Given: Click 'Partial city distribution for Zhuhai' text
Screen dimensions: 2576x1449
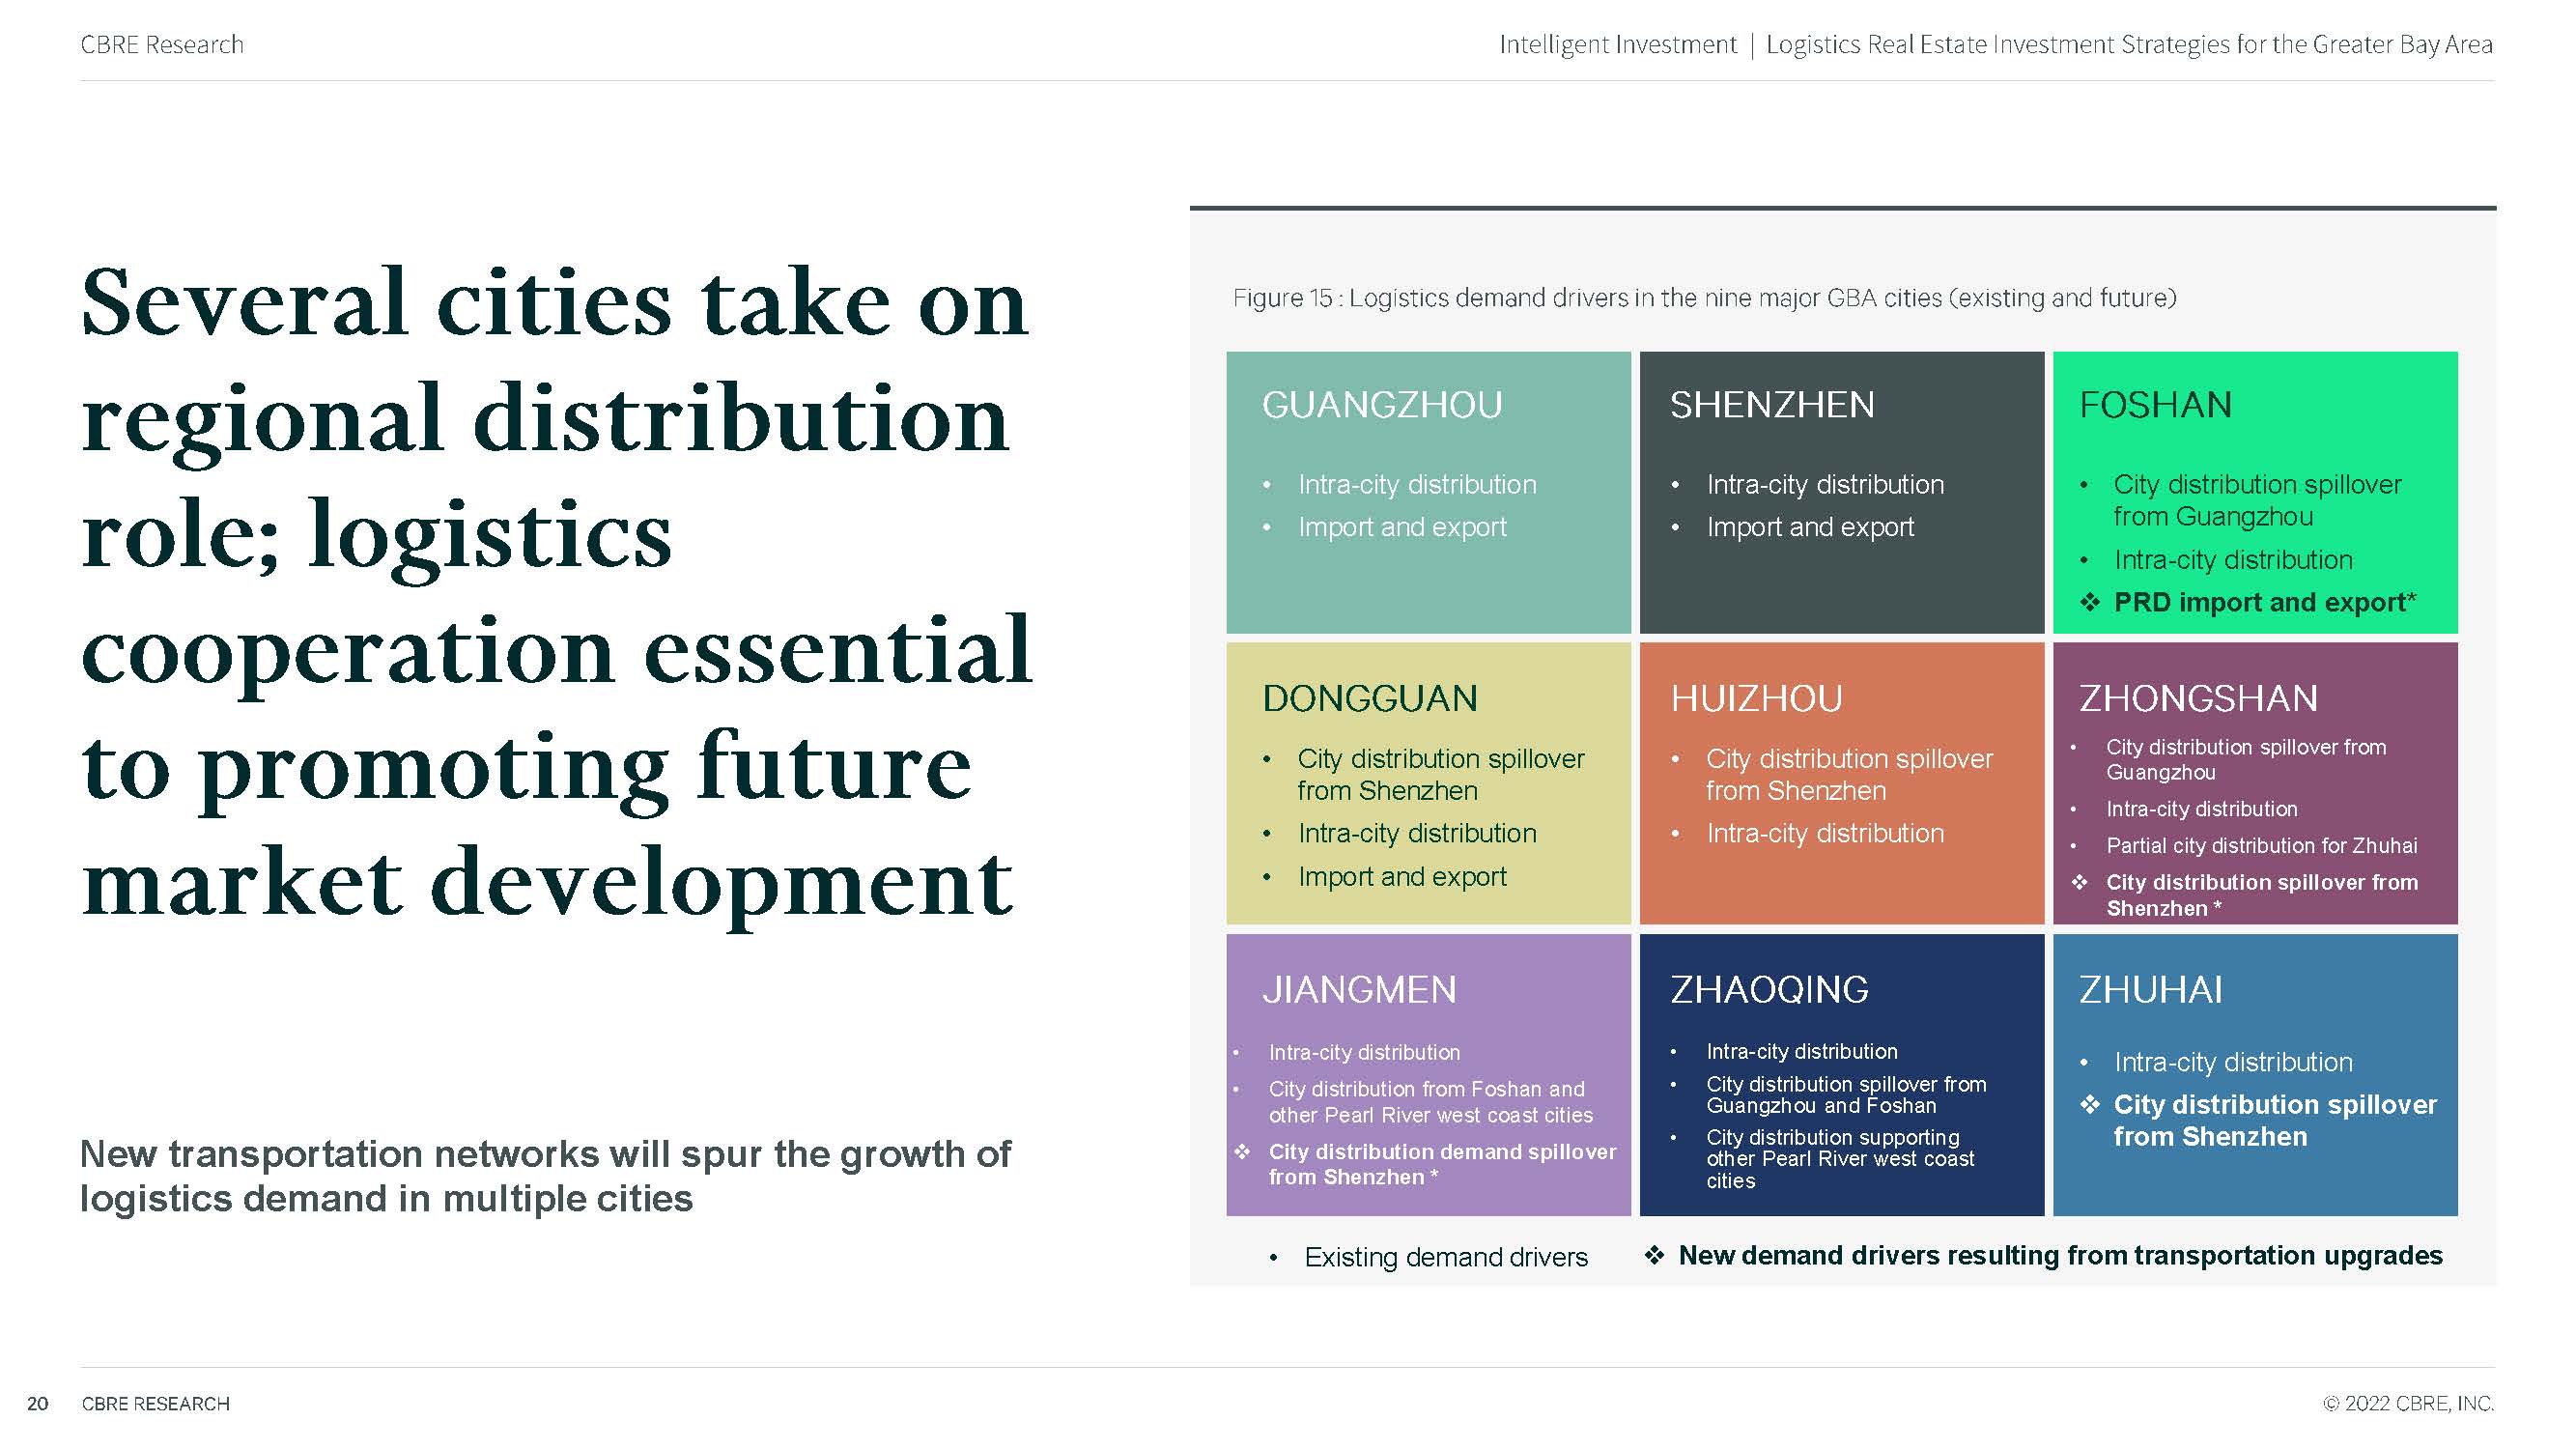Looking at the screenshot, I should [x=2261, y=846].
